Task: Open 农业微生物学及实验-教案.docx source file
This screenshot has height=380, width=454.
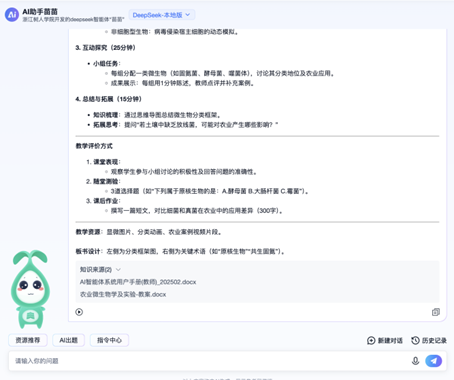Action: point(123,294)
